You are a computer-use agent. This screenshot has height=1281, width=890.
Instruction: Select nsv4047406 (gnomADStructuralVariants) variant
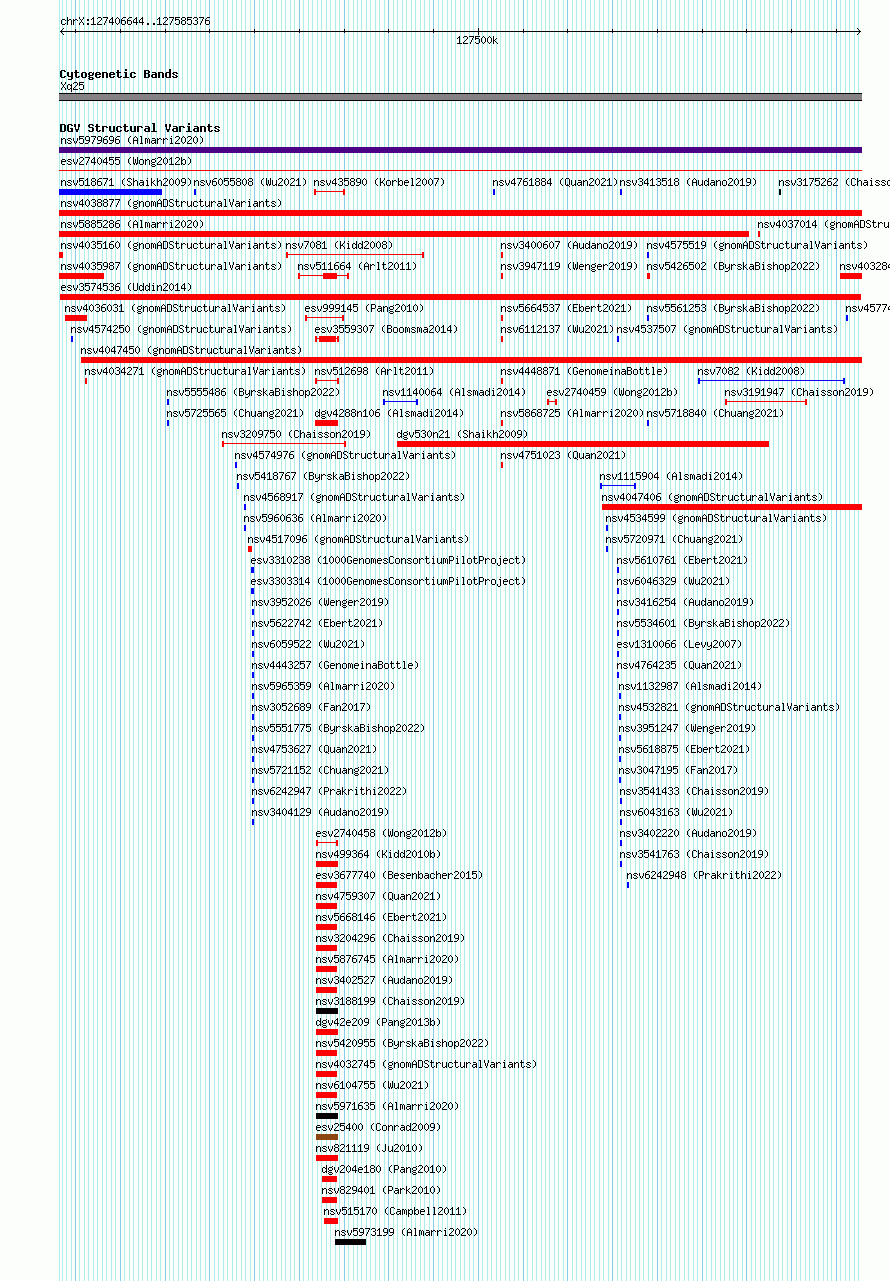(712, 497)
